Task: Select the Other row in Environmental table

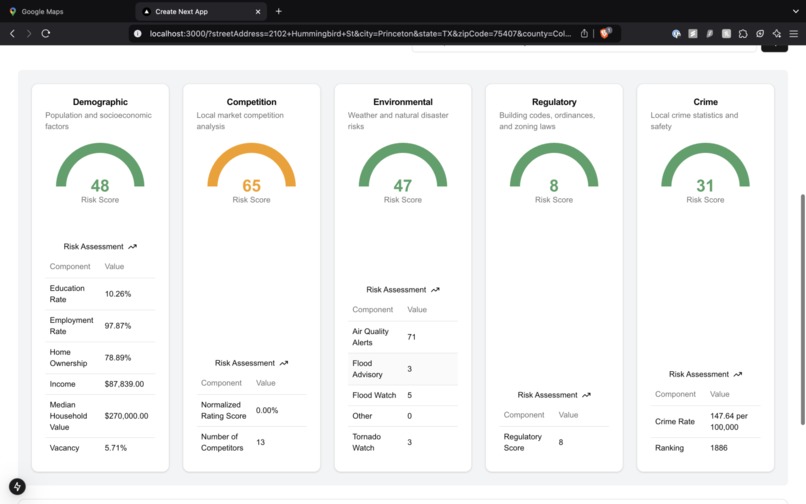Action: (x=402, y=416)
